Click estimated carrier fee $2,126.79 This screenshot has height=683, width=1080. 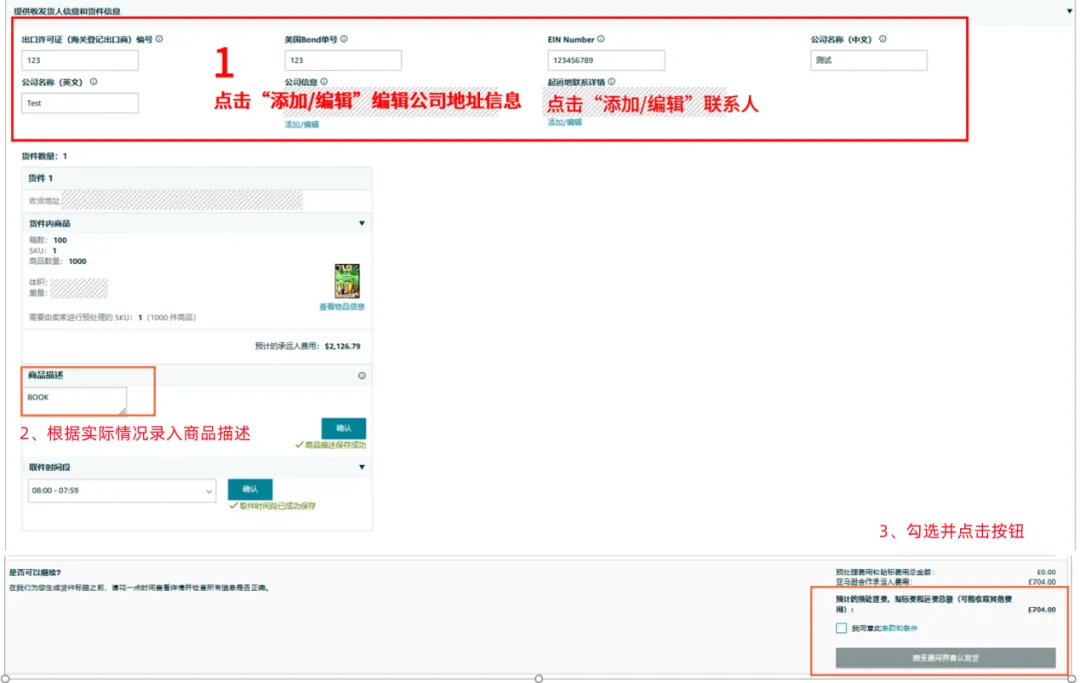point(342,346)
